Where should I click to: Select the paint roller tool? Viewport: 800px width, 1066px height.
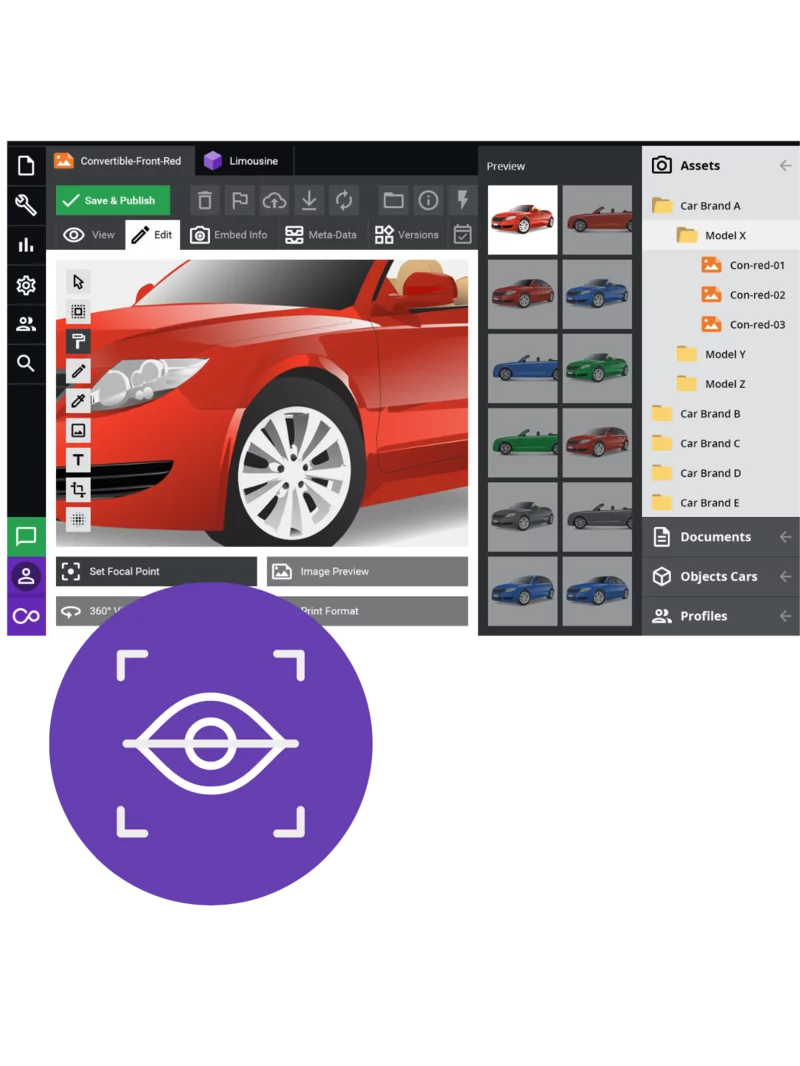pyautogui.click(x=78, y=341)
